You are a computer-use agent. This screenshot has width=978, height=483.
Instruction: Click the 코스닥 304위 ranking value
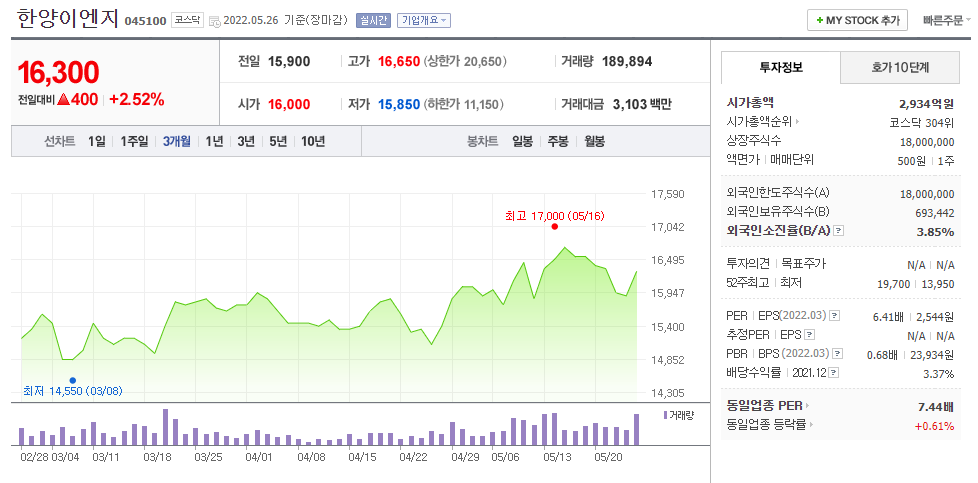pyautogui.click(x=922, y=122)
